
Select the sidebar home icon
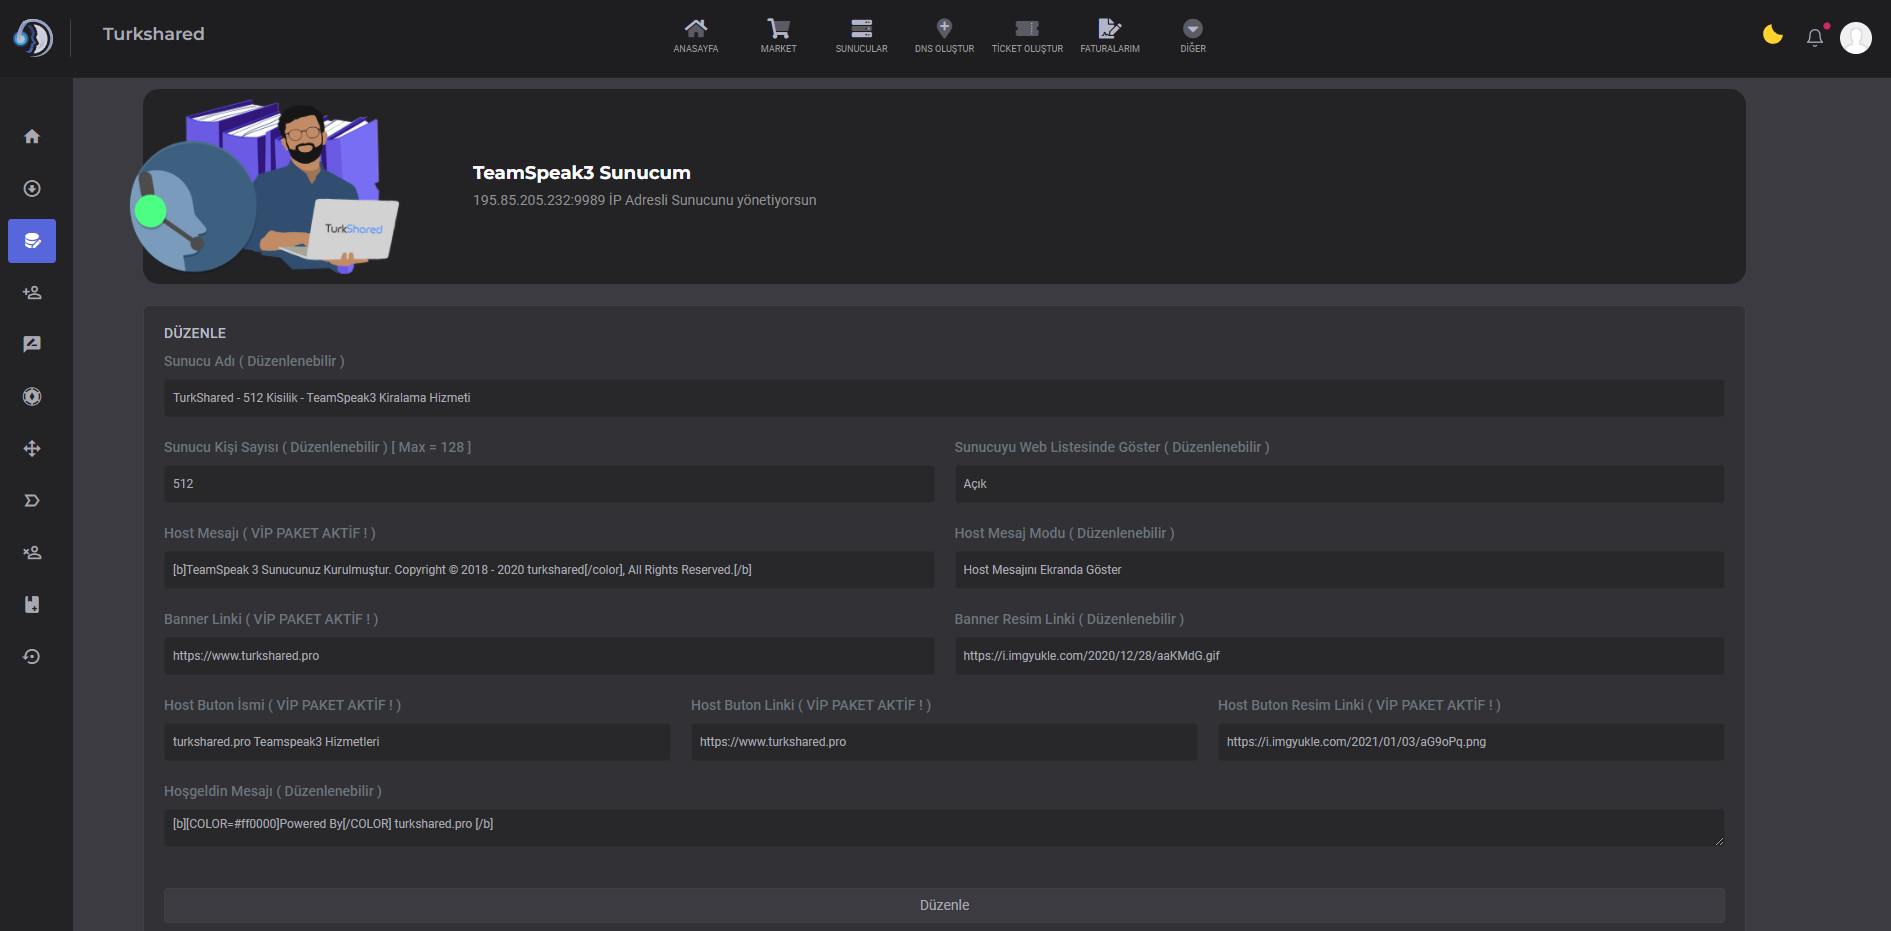(32, 136)
